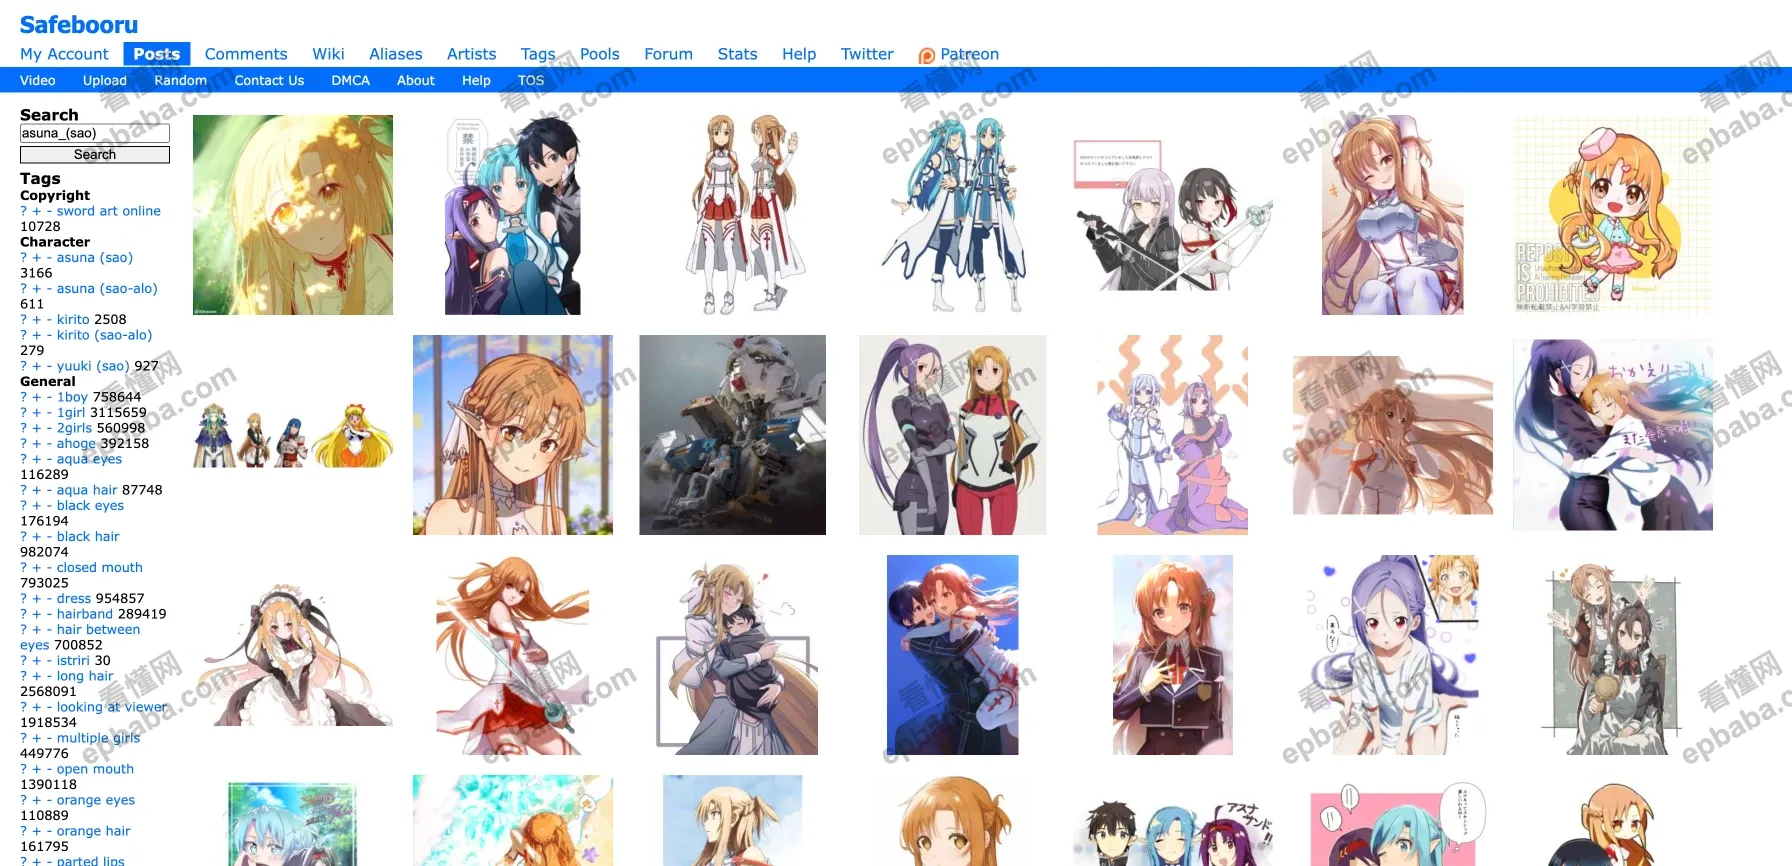Open Video in the blue subnav
The image size is (1792, 866).
(38, 80)
